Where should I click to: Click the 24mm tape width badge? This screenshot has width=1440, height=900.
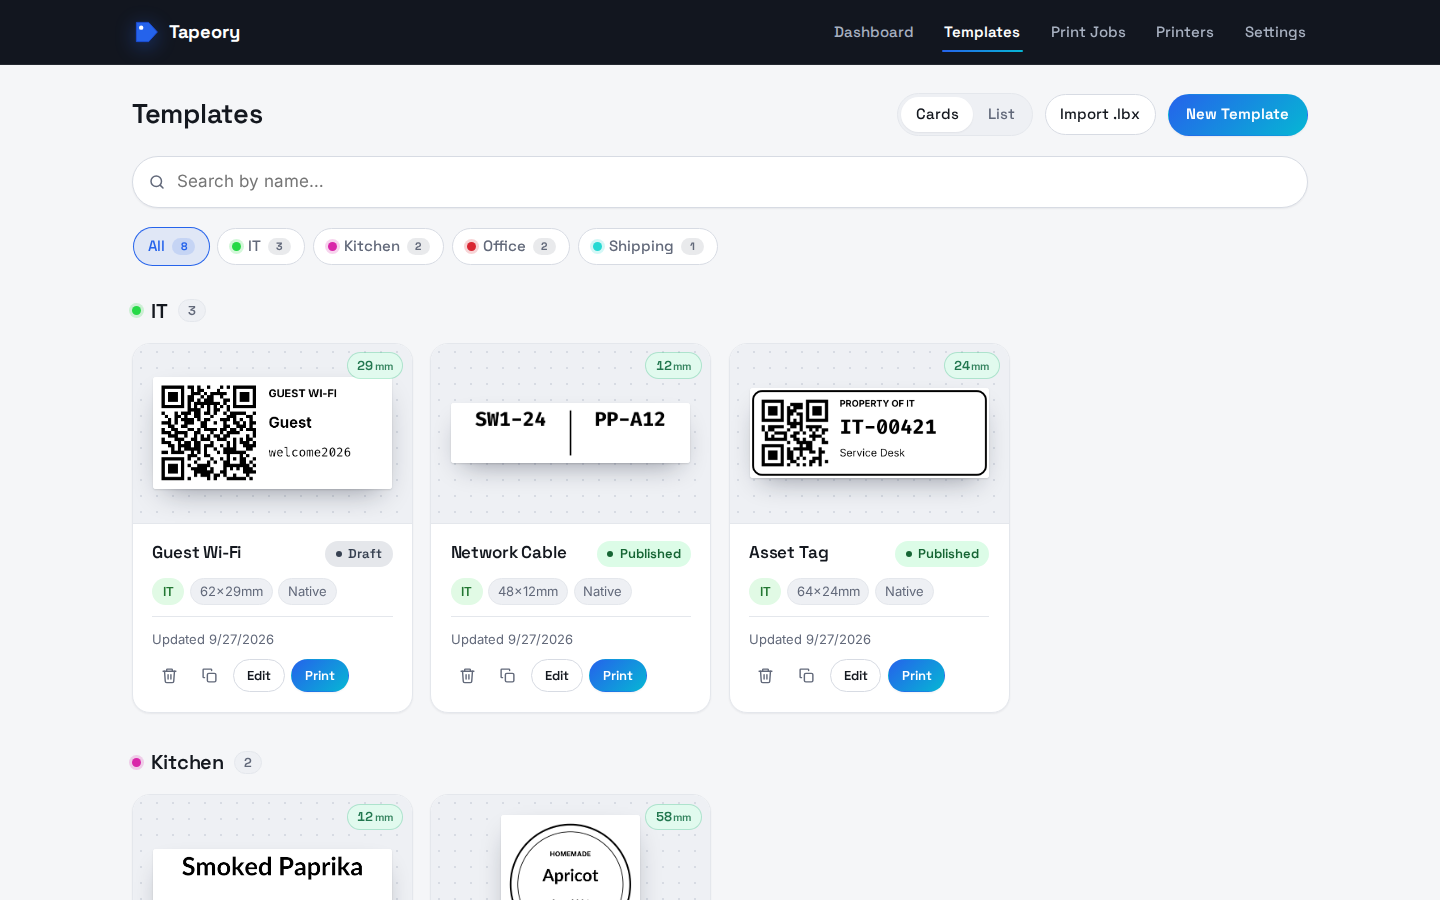pyautogui.click(x=971, y=366)
